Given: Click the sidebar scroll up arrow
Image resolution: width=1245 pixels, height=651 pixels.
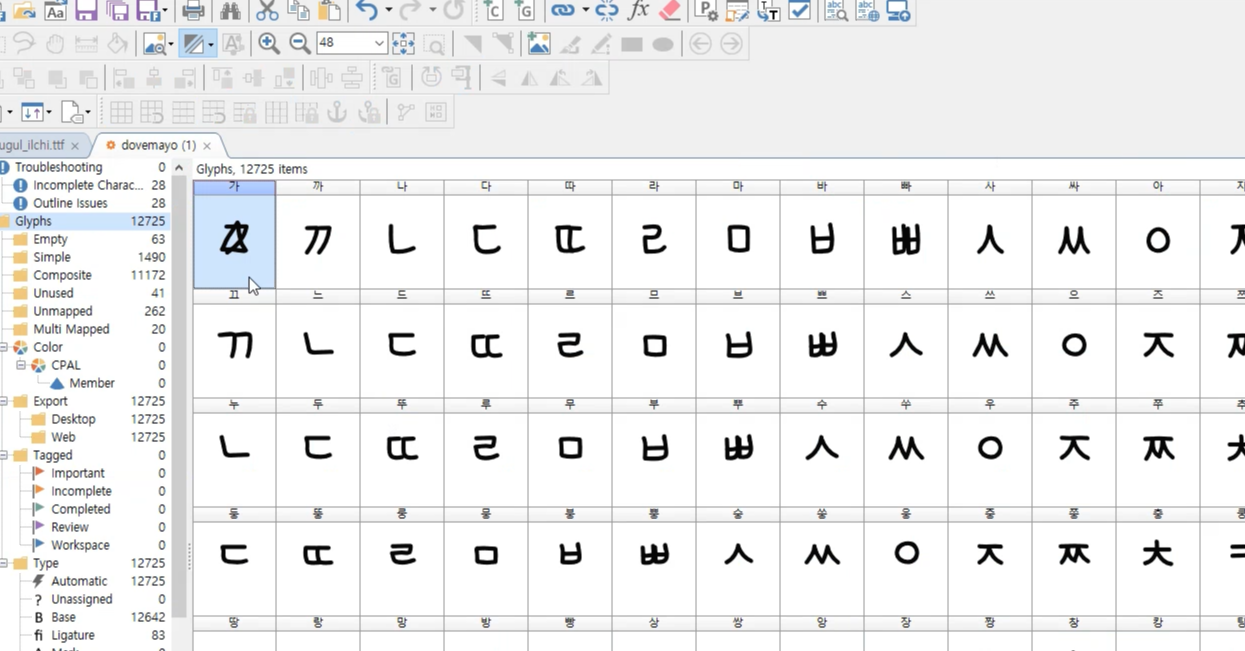Looking at the screenshot, I should 179,168.
